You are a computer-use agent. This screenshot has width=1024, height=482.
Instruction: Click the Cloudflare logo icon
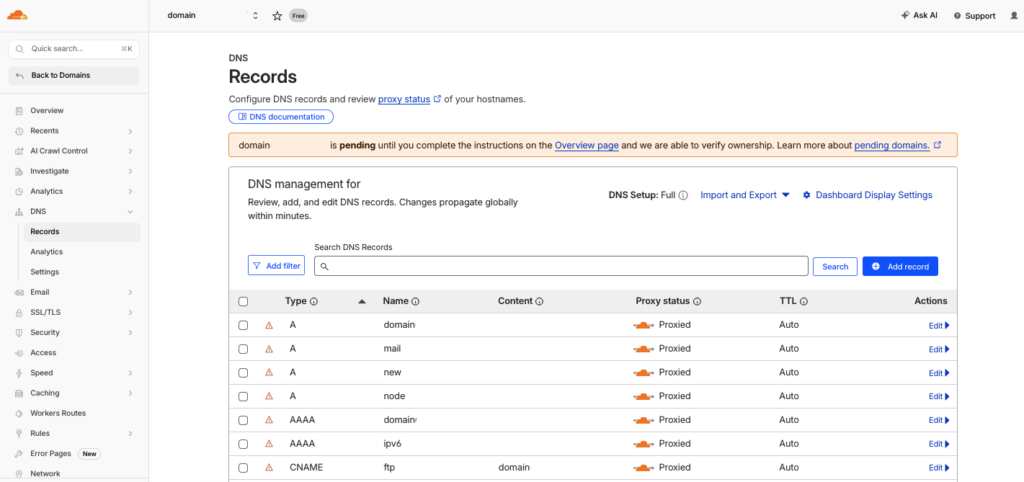(x=18, y=15)
